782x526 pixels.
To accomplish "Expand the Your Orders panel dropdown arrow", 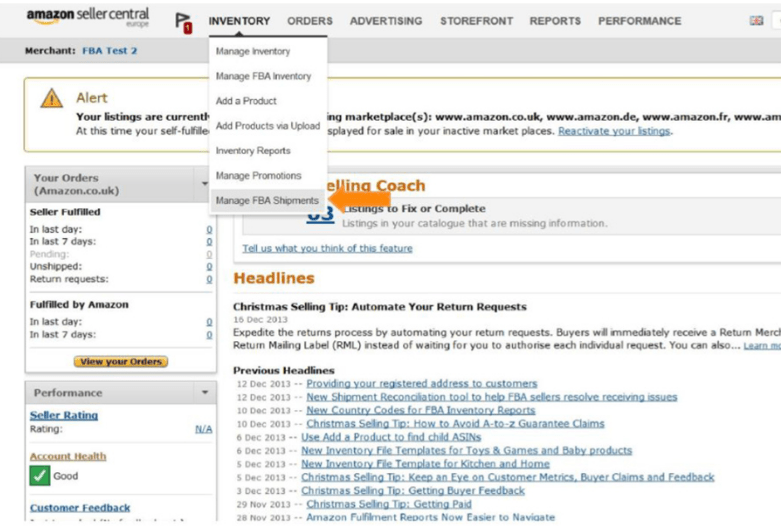I will (204, 183).
